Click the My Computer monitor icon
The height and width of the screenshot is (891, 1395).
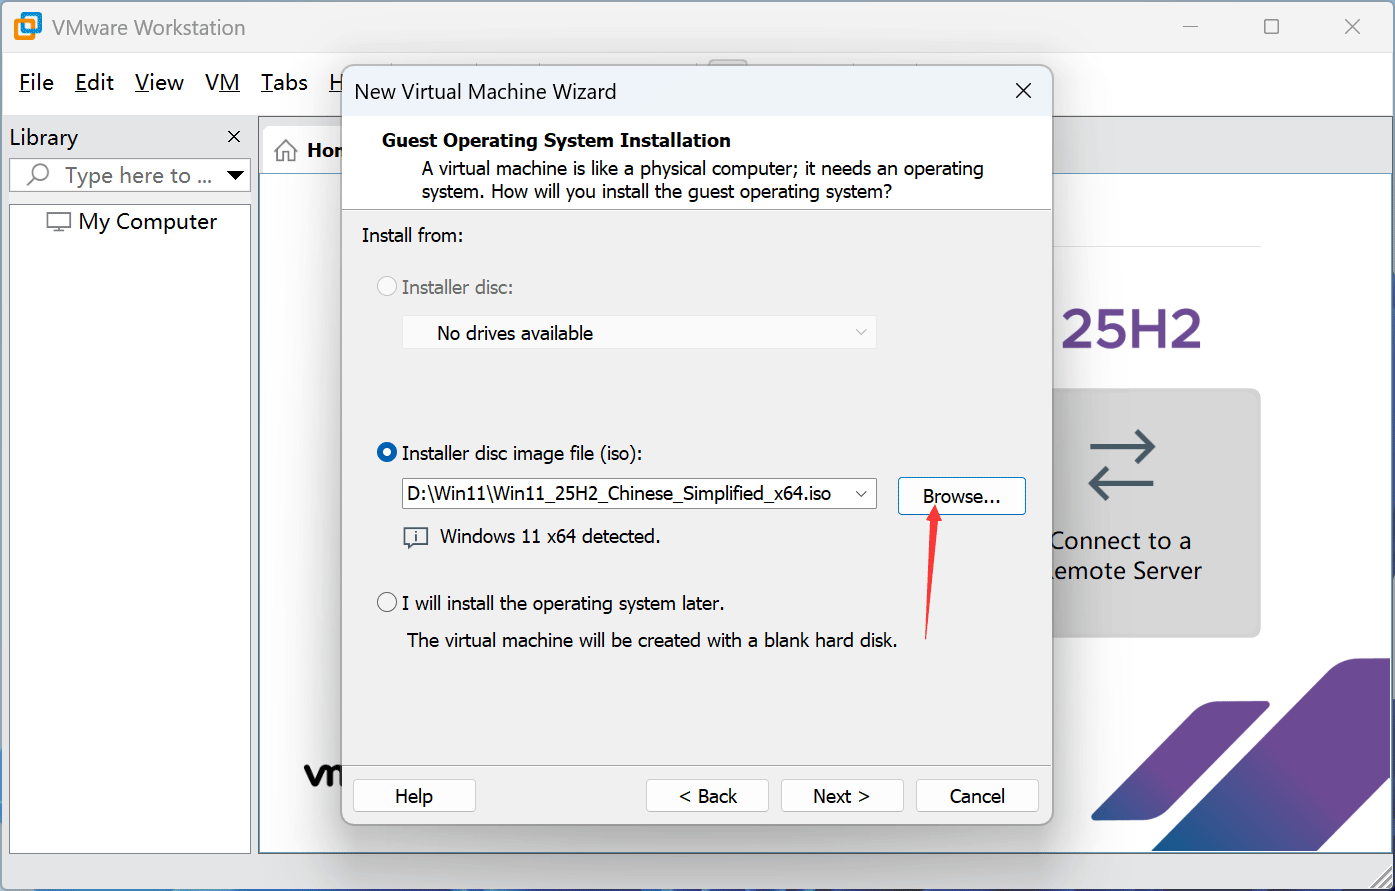(59, 222)
